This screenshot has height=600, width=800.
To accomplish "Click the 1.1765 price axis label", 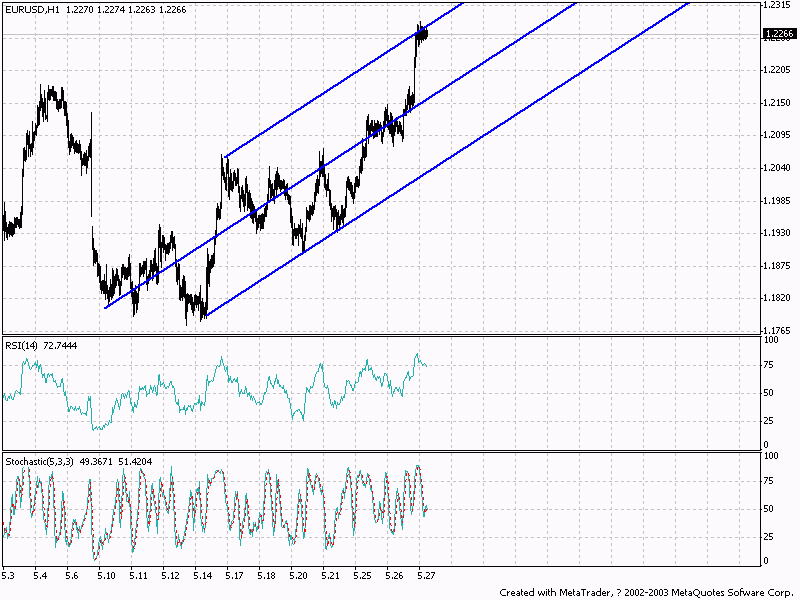I will coord(777,331).
